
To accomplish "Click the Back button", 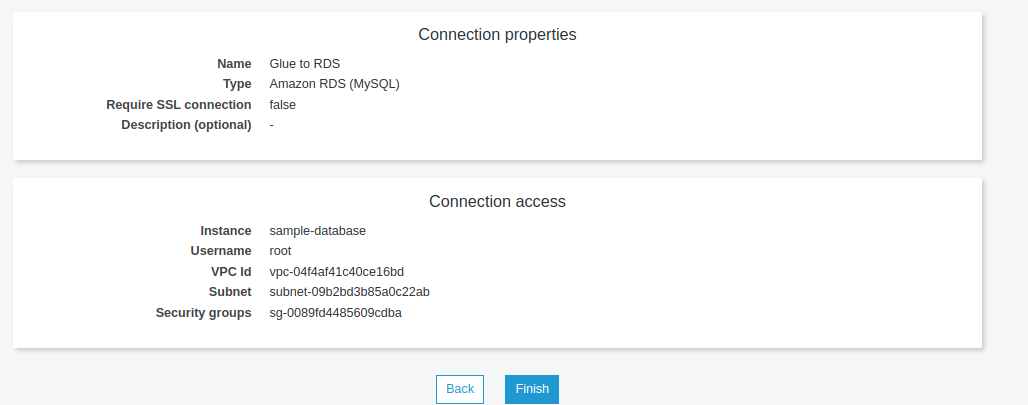I will pos(460,389).
